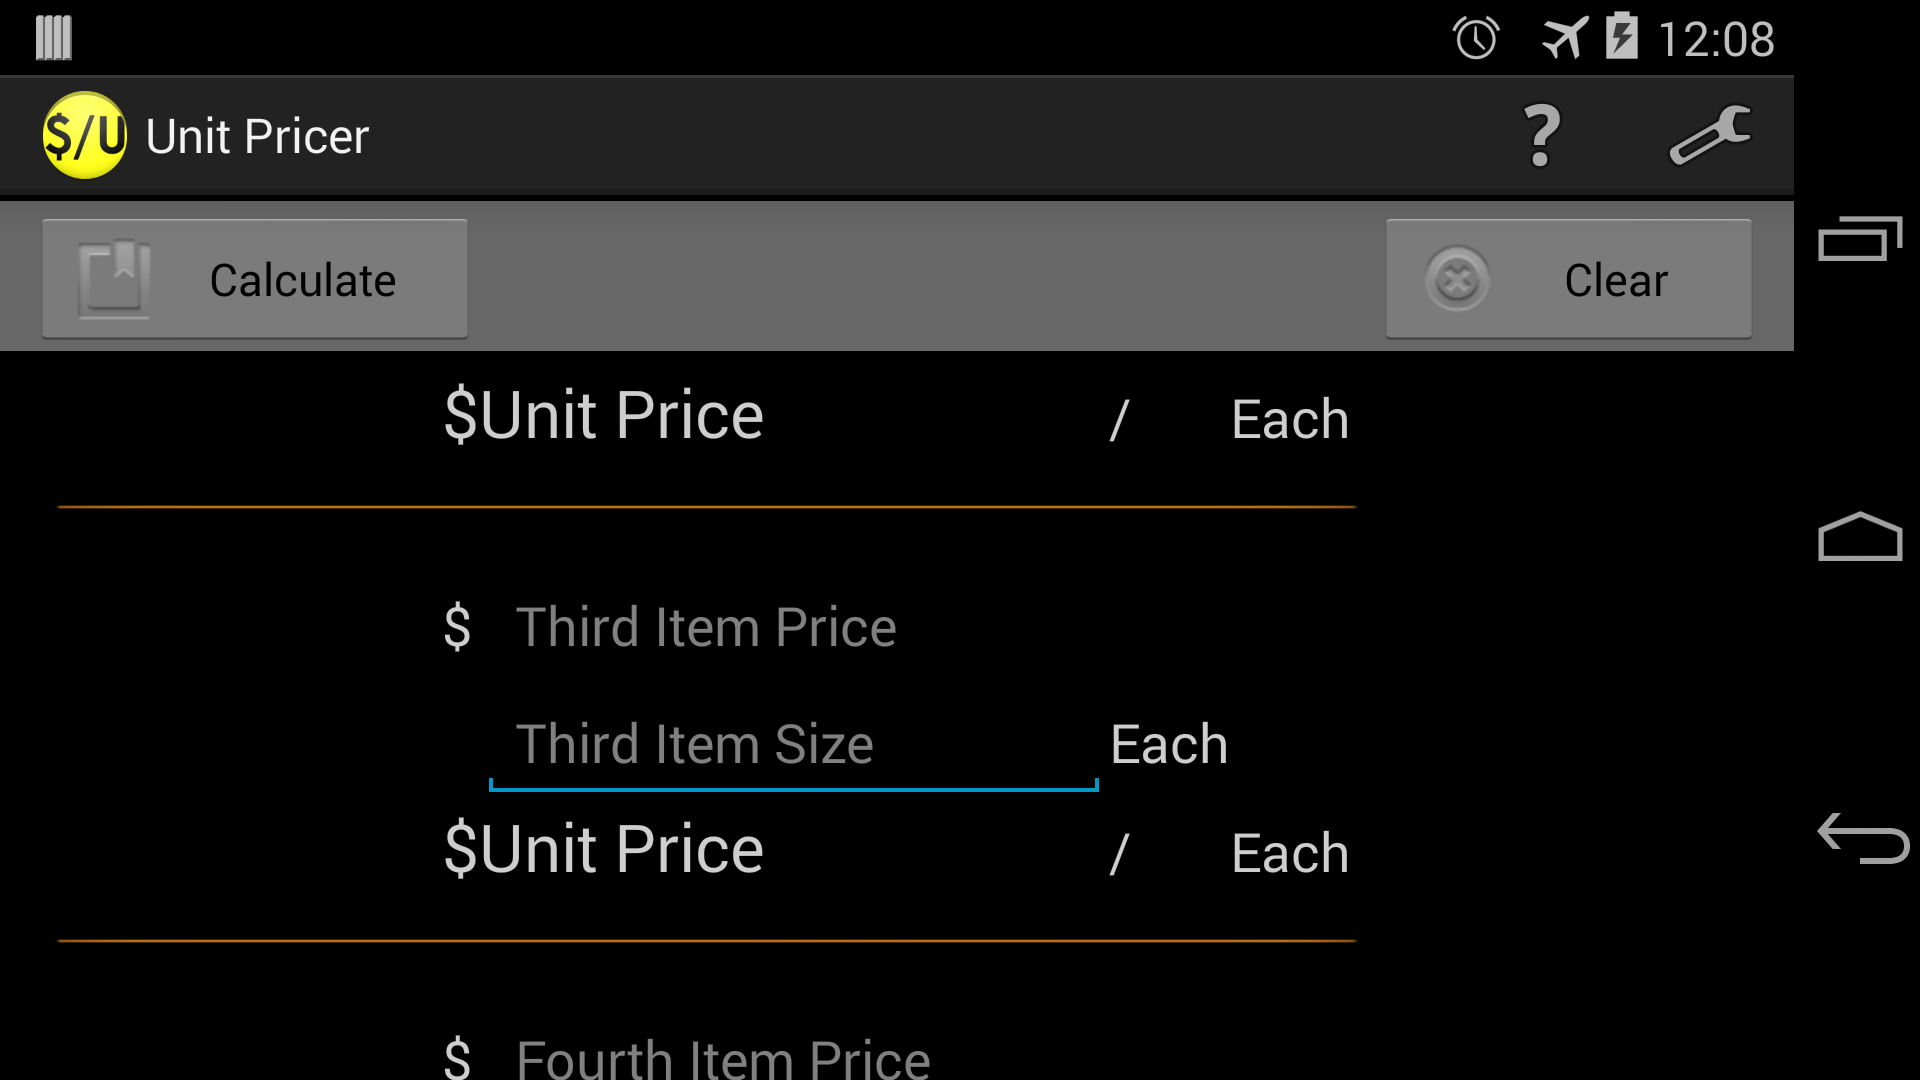Tap the airplane mode status icon
This screenshot has height=1080, width=1920.
tap(1567, 36)
